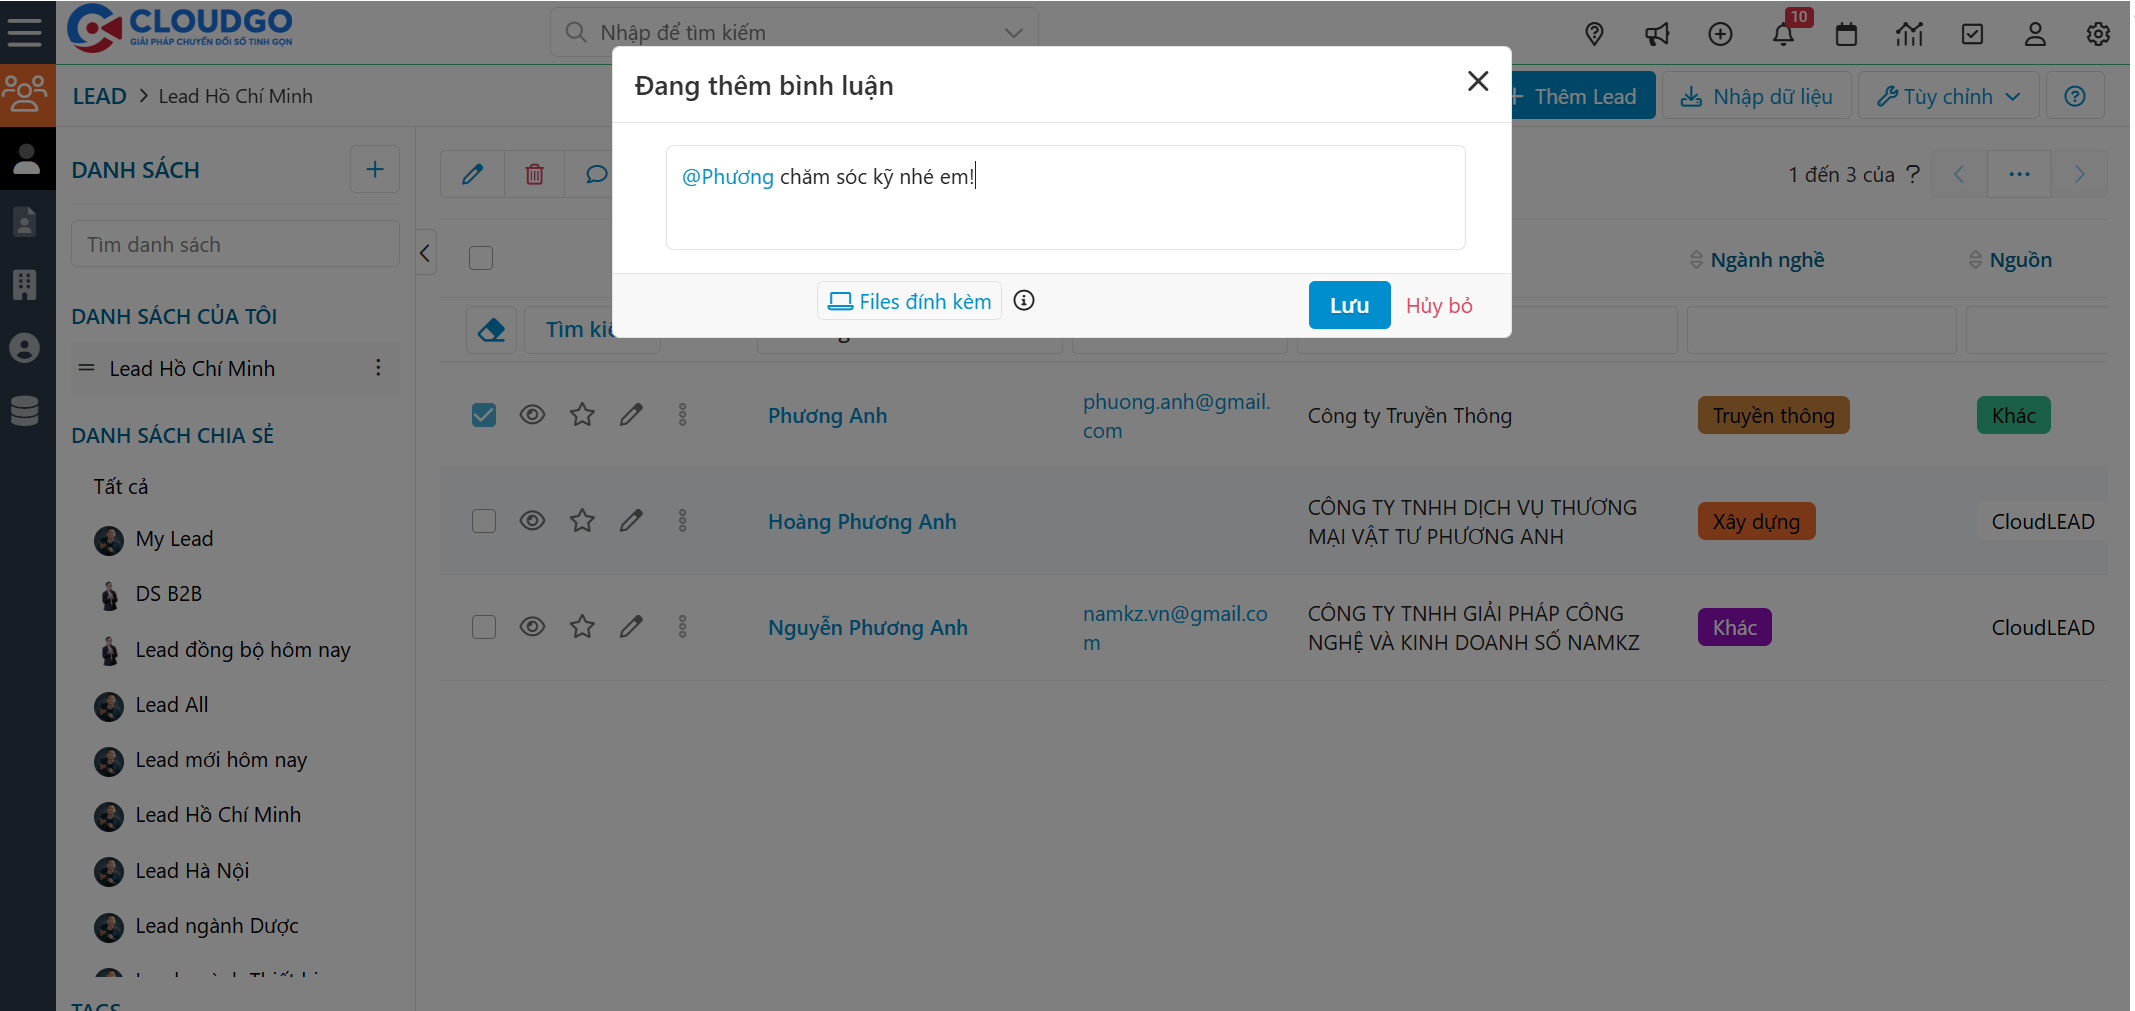The image size is (2135, 1011).
Task: Click the megaphone announcements icon
Action: [1657, 33]
